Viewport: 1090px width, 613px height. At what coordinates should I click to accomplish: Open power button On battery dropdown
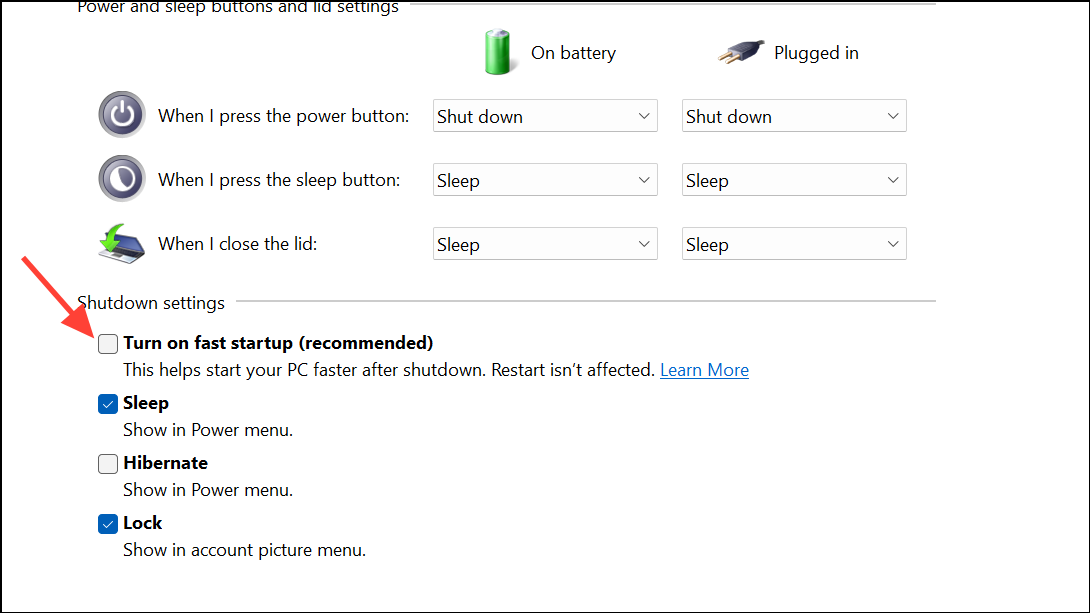pos(544,115)
